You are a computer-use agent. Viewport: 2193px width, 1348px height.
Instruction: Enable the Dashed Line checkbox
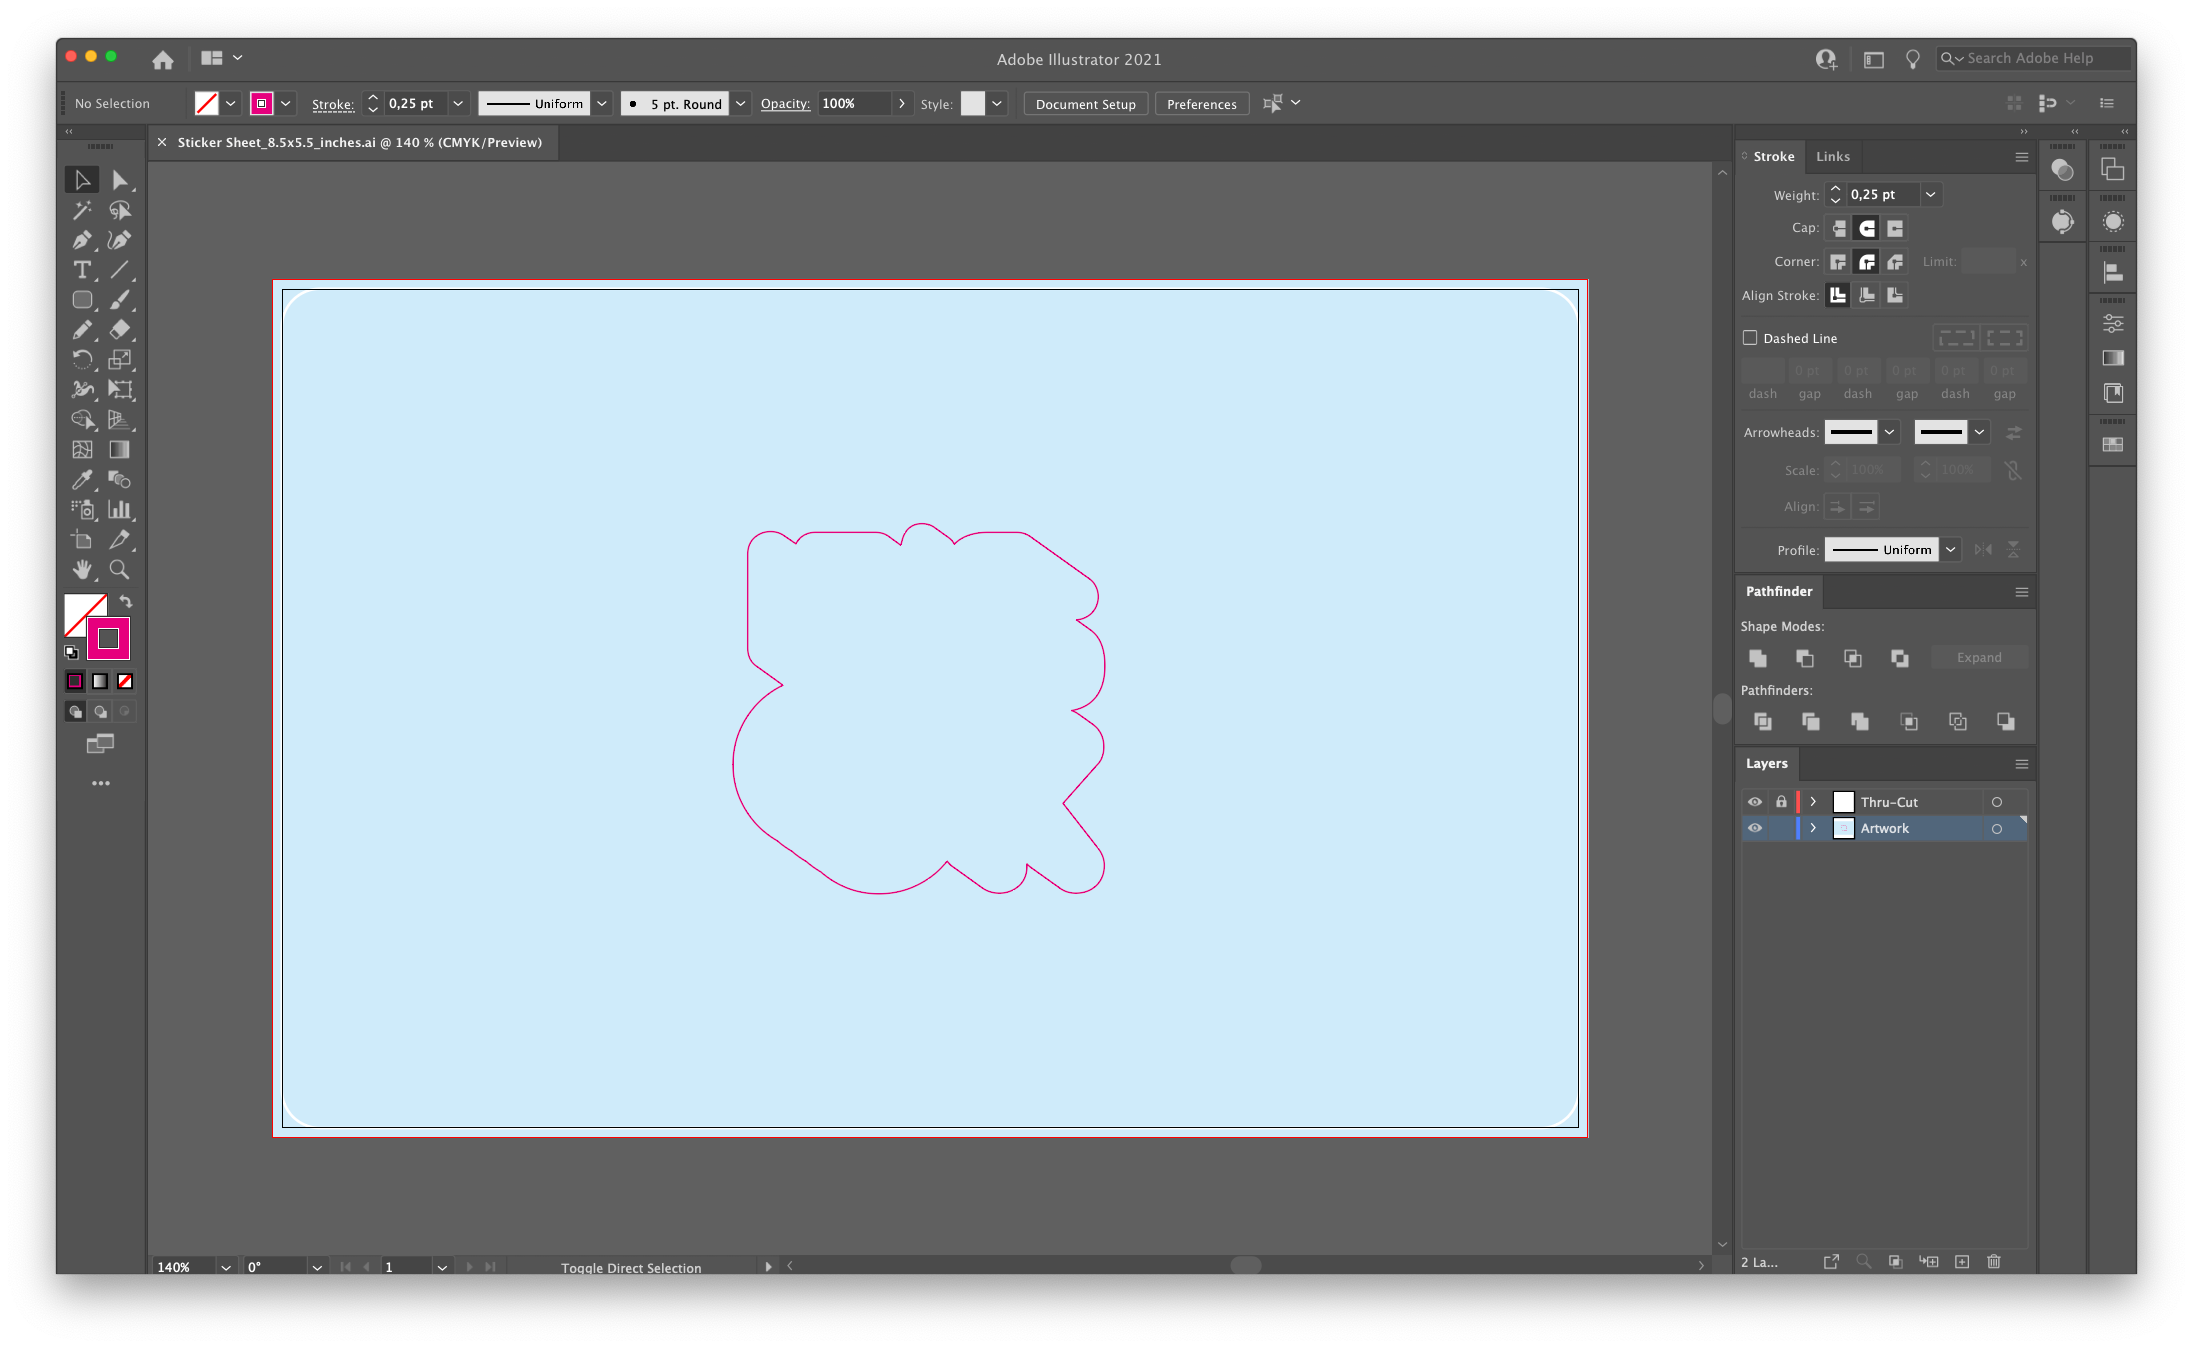[1750, 338]
